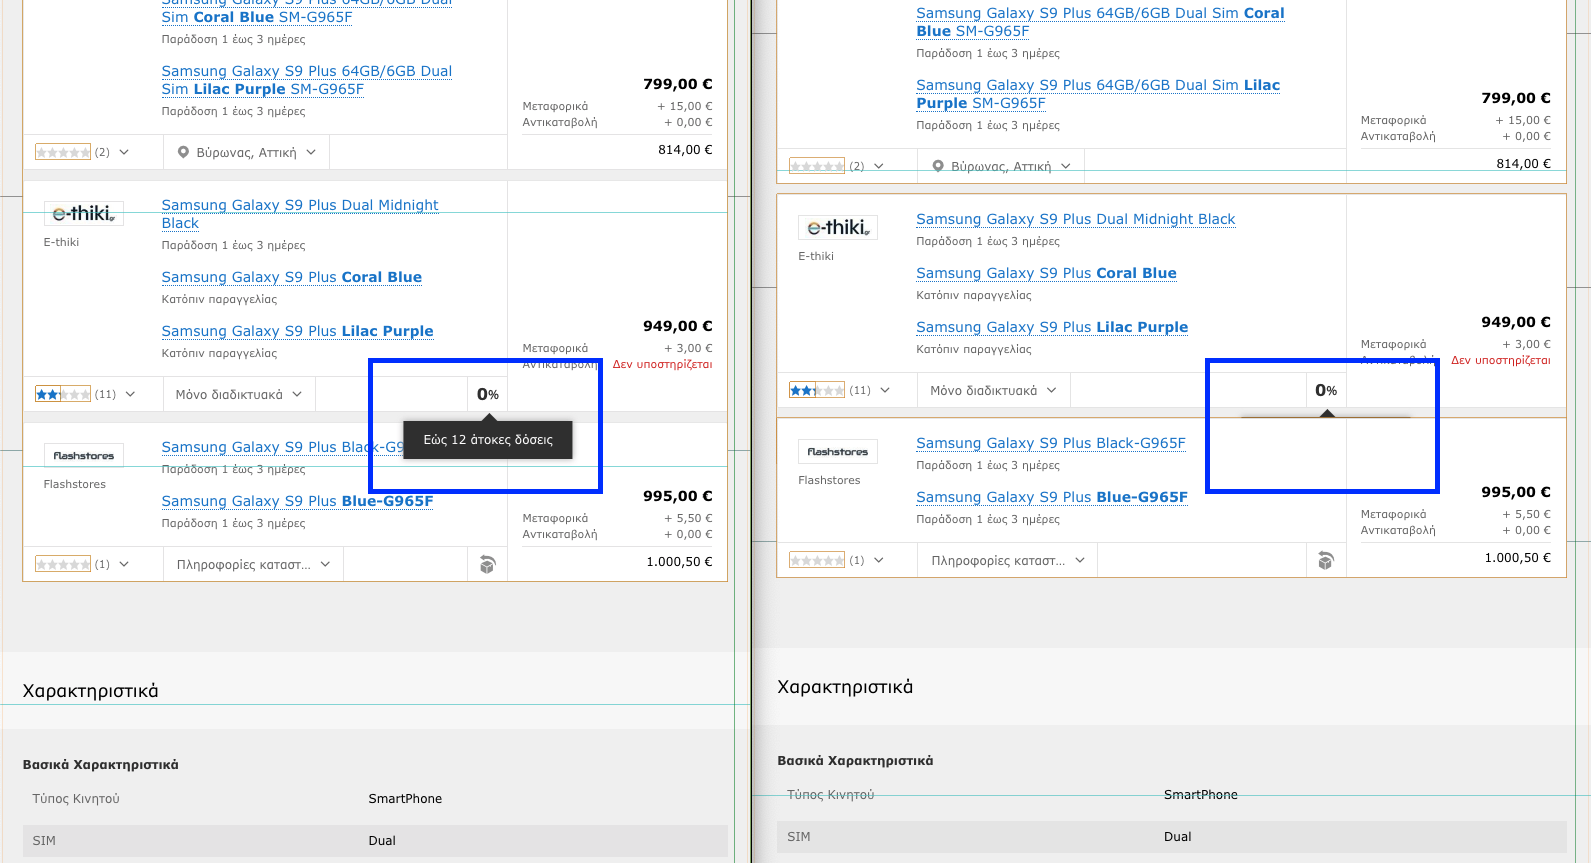Click the 995,00 € price in right pane
The width and height of the screenshot is (1591, 863).
(x=1516, y=492)
